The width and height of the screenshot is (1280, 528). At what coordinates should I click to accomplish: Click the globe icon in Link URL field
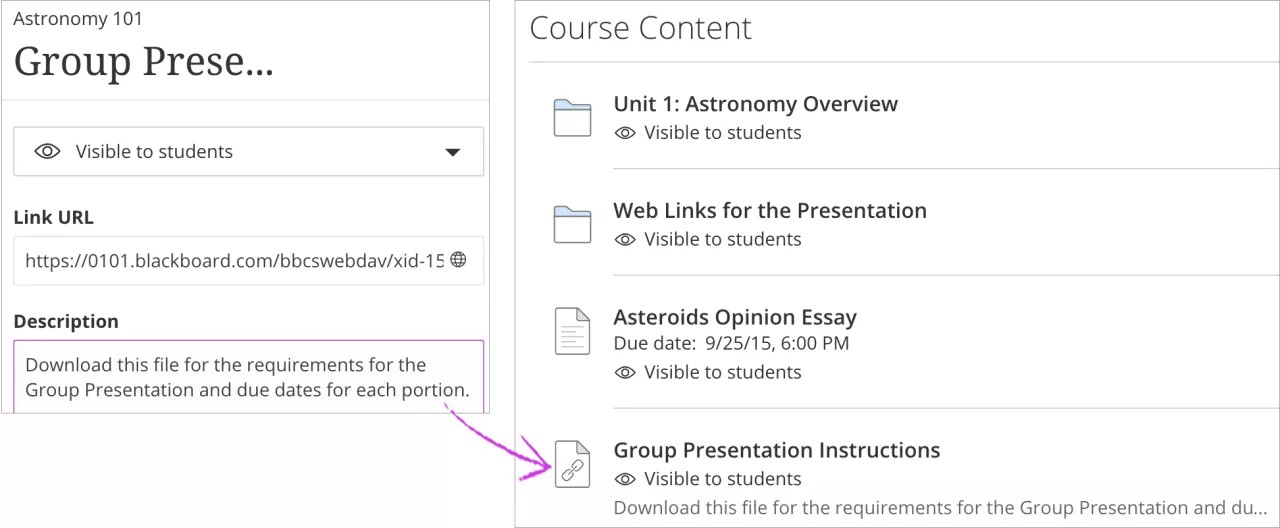pyautogui.click(x=458, y=260)
